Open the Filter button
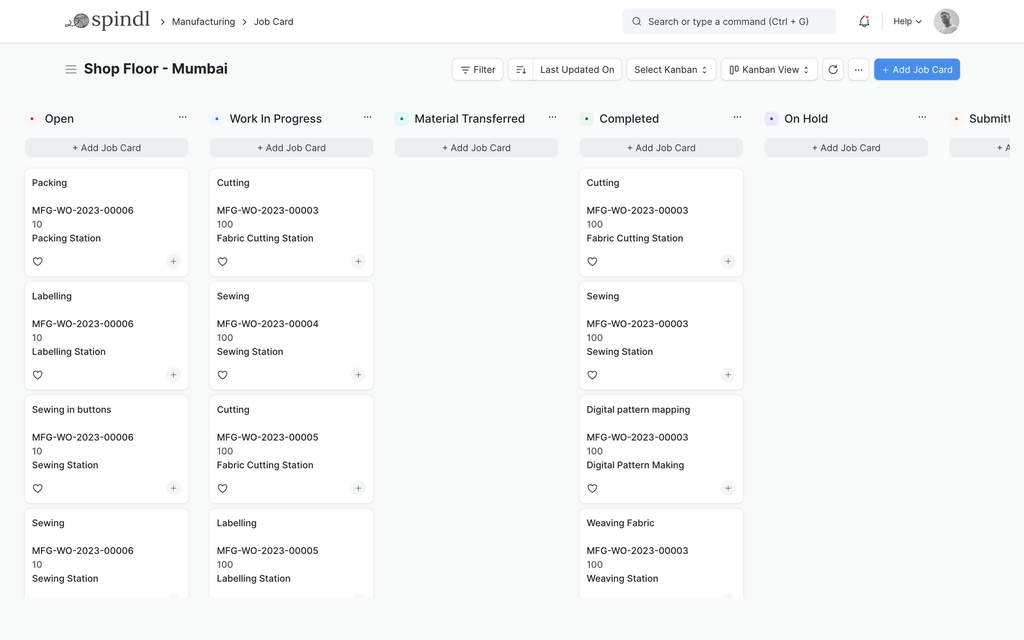This screenshot has width=1024, height=640. (x=478, y=70)
